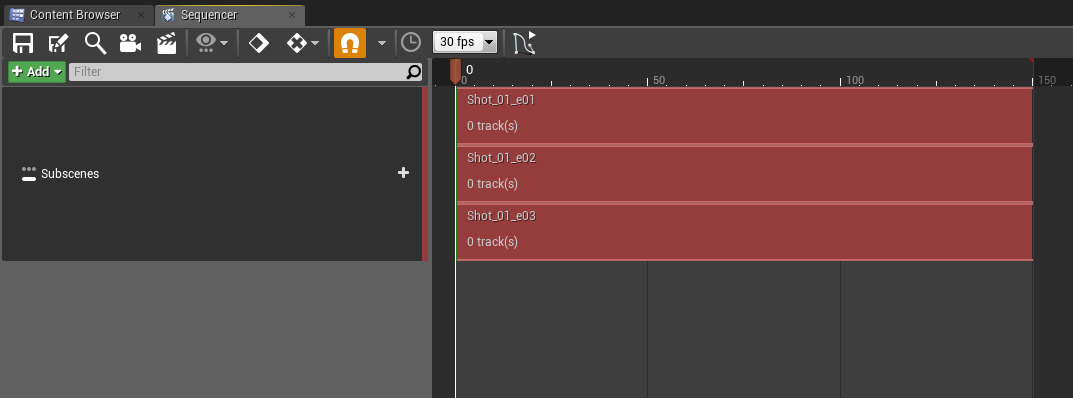Close the Sequencer tab

pyautogui.click(x=292, y=15)
